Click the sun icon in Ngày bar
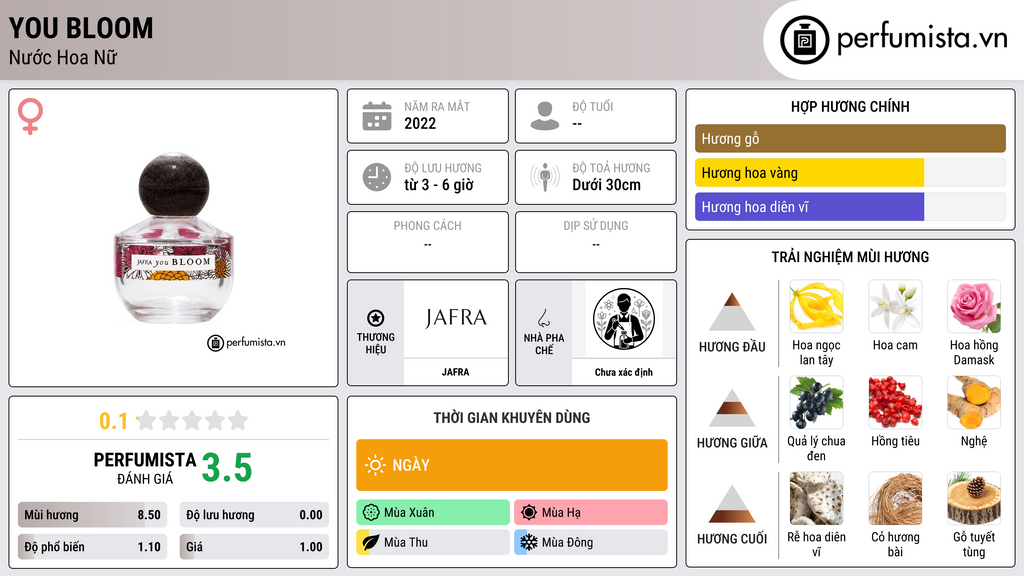Viewport: 1024px width, 576px height. [375, 465]
